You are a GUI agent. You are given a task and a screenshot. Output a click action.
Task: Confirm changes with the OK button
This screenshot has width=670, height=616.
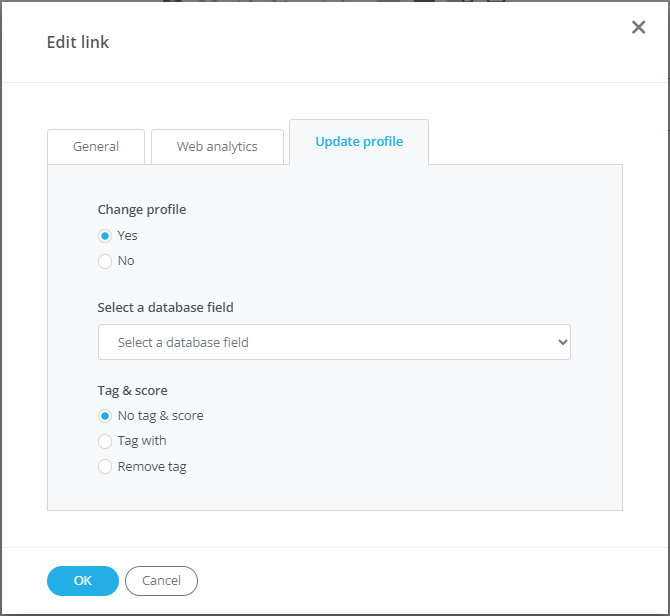pos(83,581)
